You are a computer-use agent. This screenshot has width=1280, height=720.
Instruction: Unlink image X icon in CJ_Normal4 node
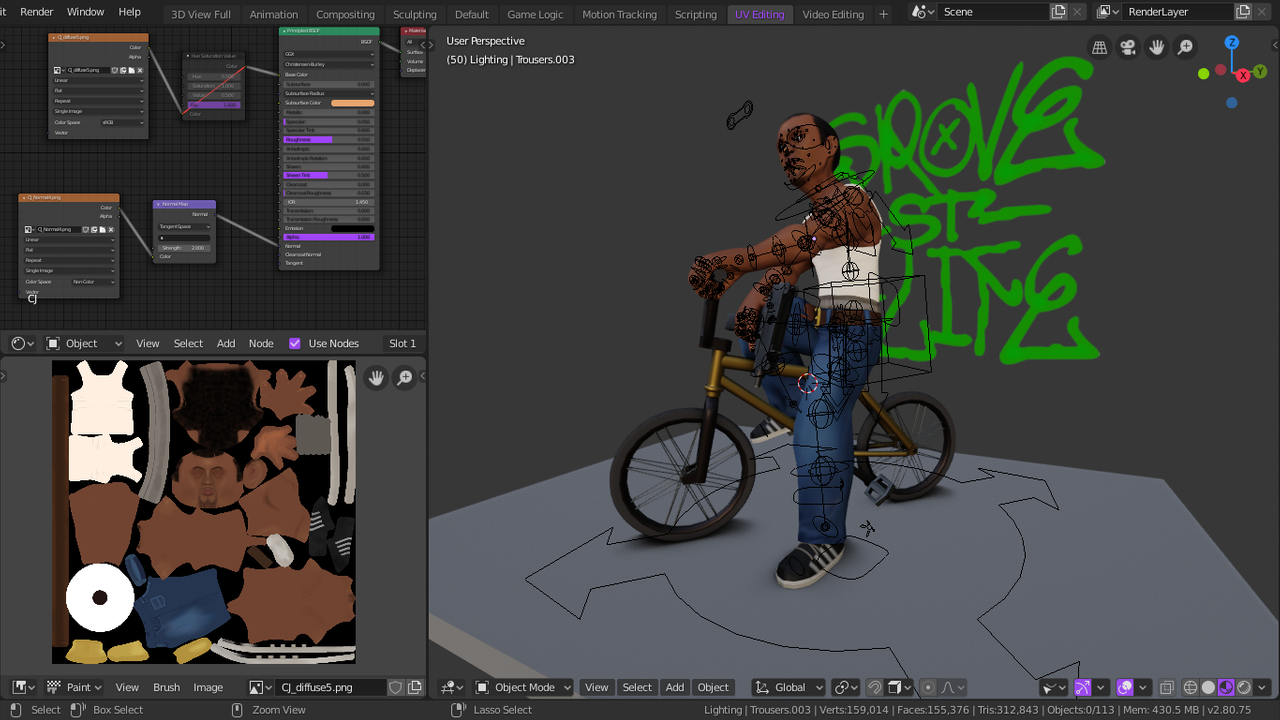tap(111, 229)
